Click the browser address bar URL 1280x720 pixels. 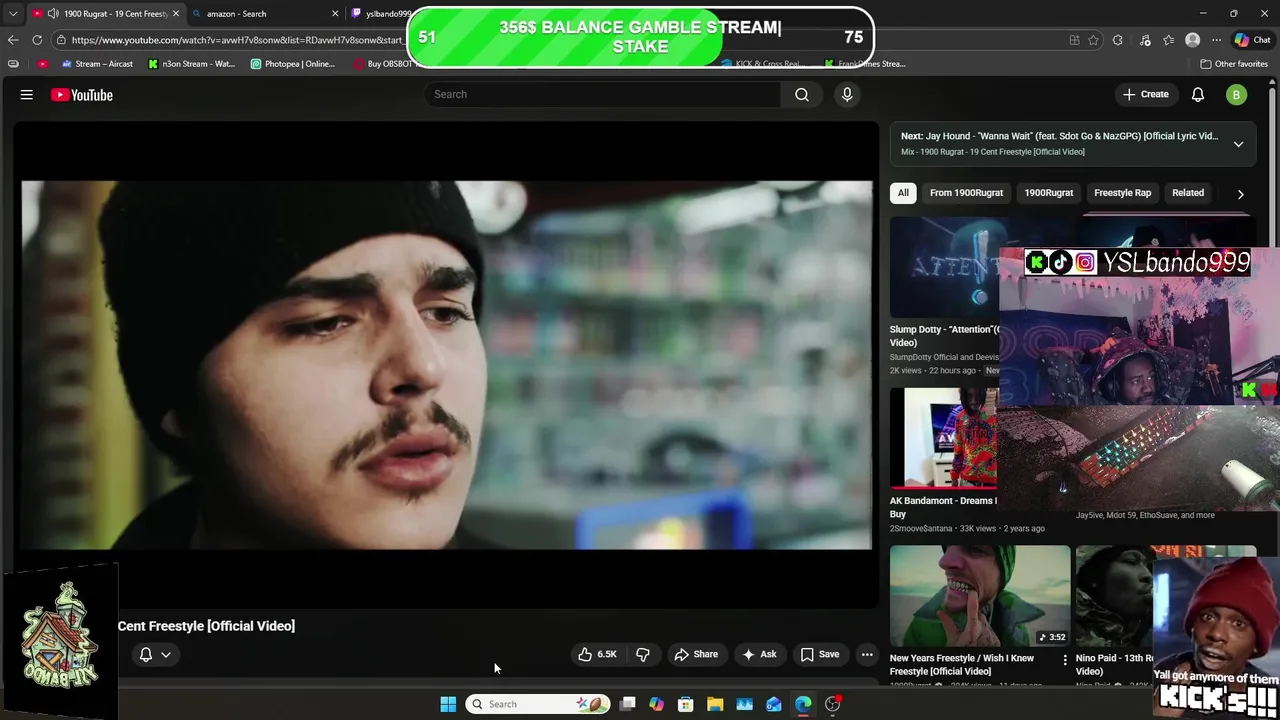tap(237, 40)
